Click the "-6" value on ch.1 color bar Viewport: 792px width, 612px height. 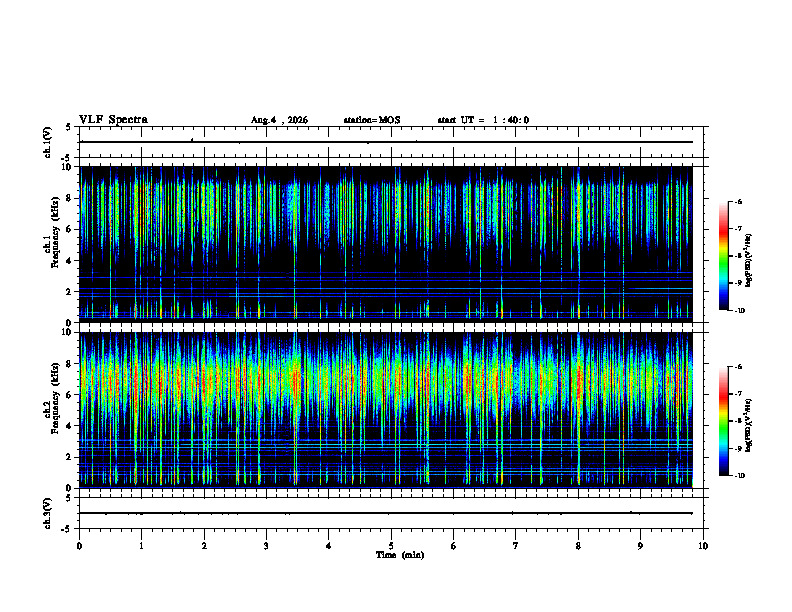(x=738, y=202)
